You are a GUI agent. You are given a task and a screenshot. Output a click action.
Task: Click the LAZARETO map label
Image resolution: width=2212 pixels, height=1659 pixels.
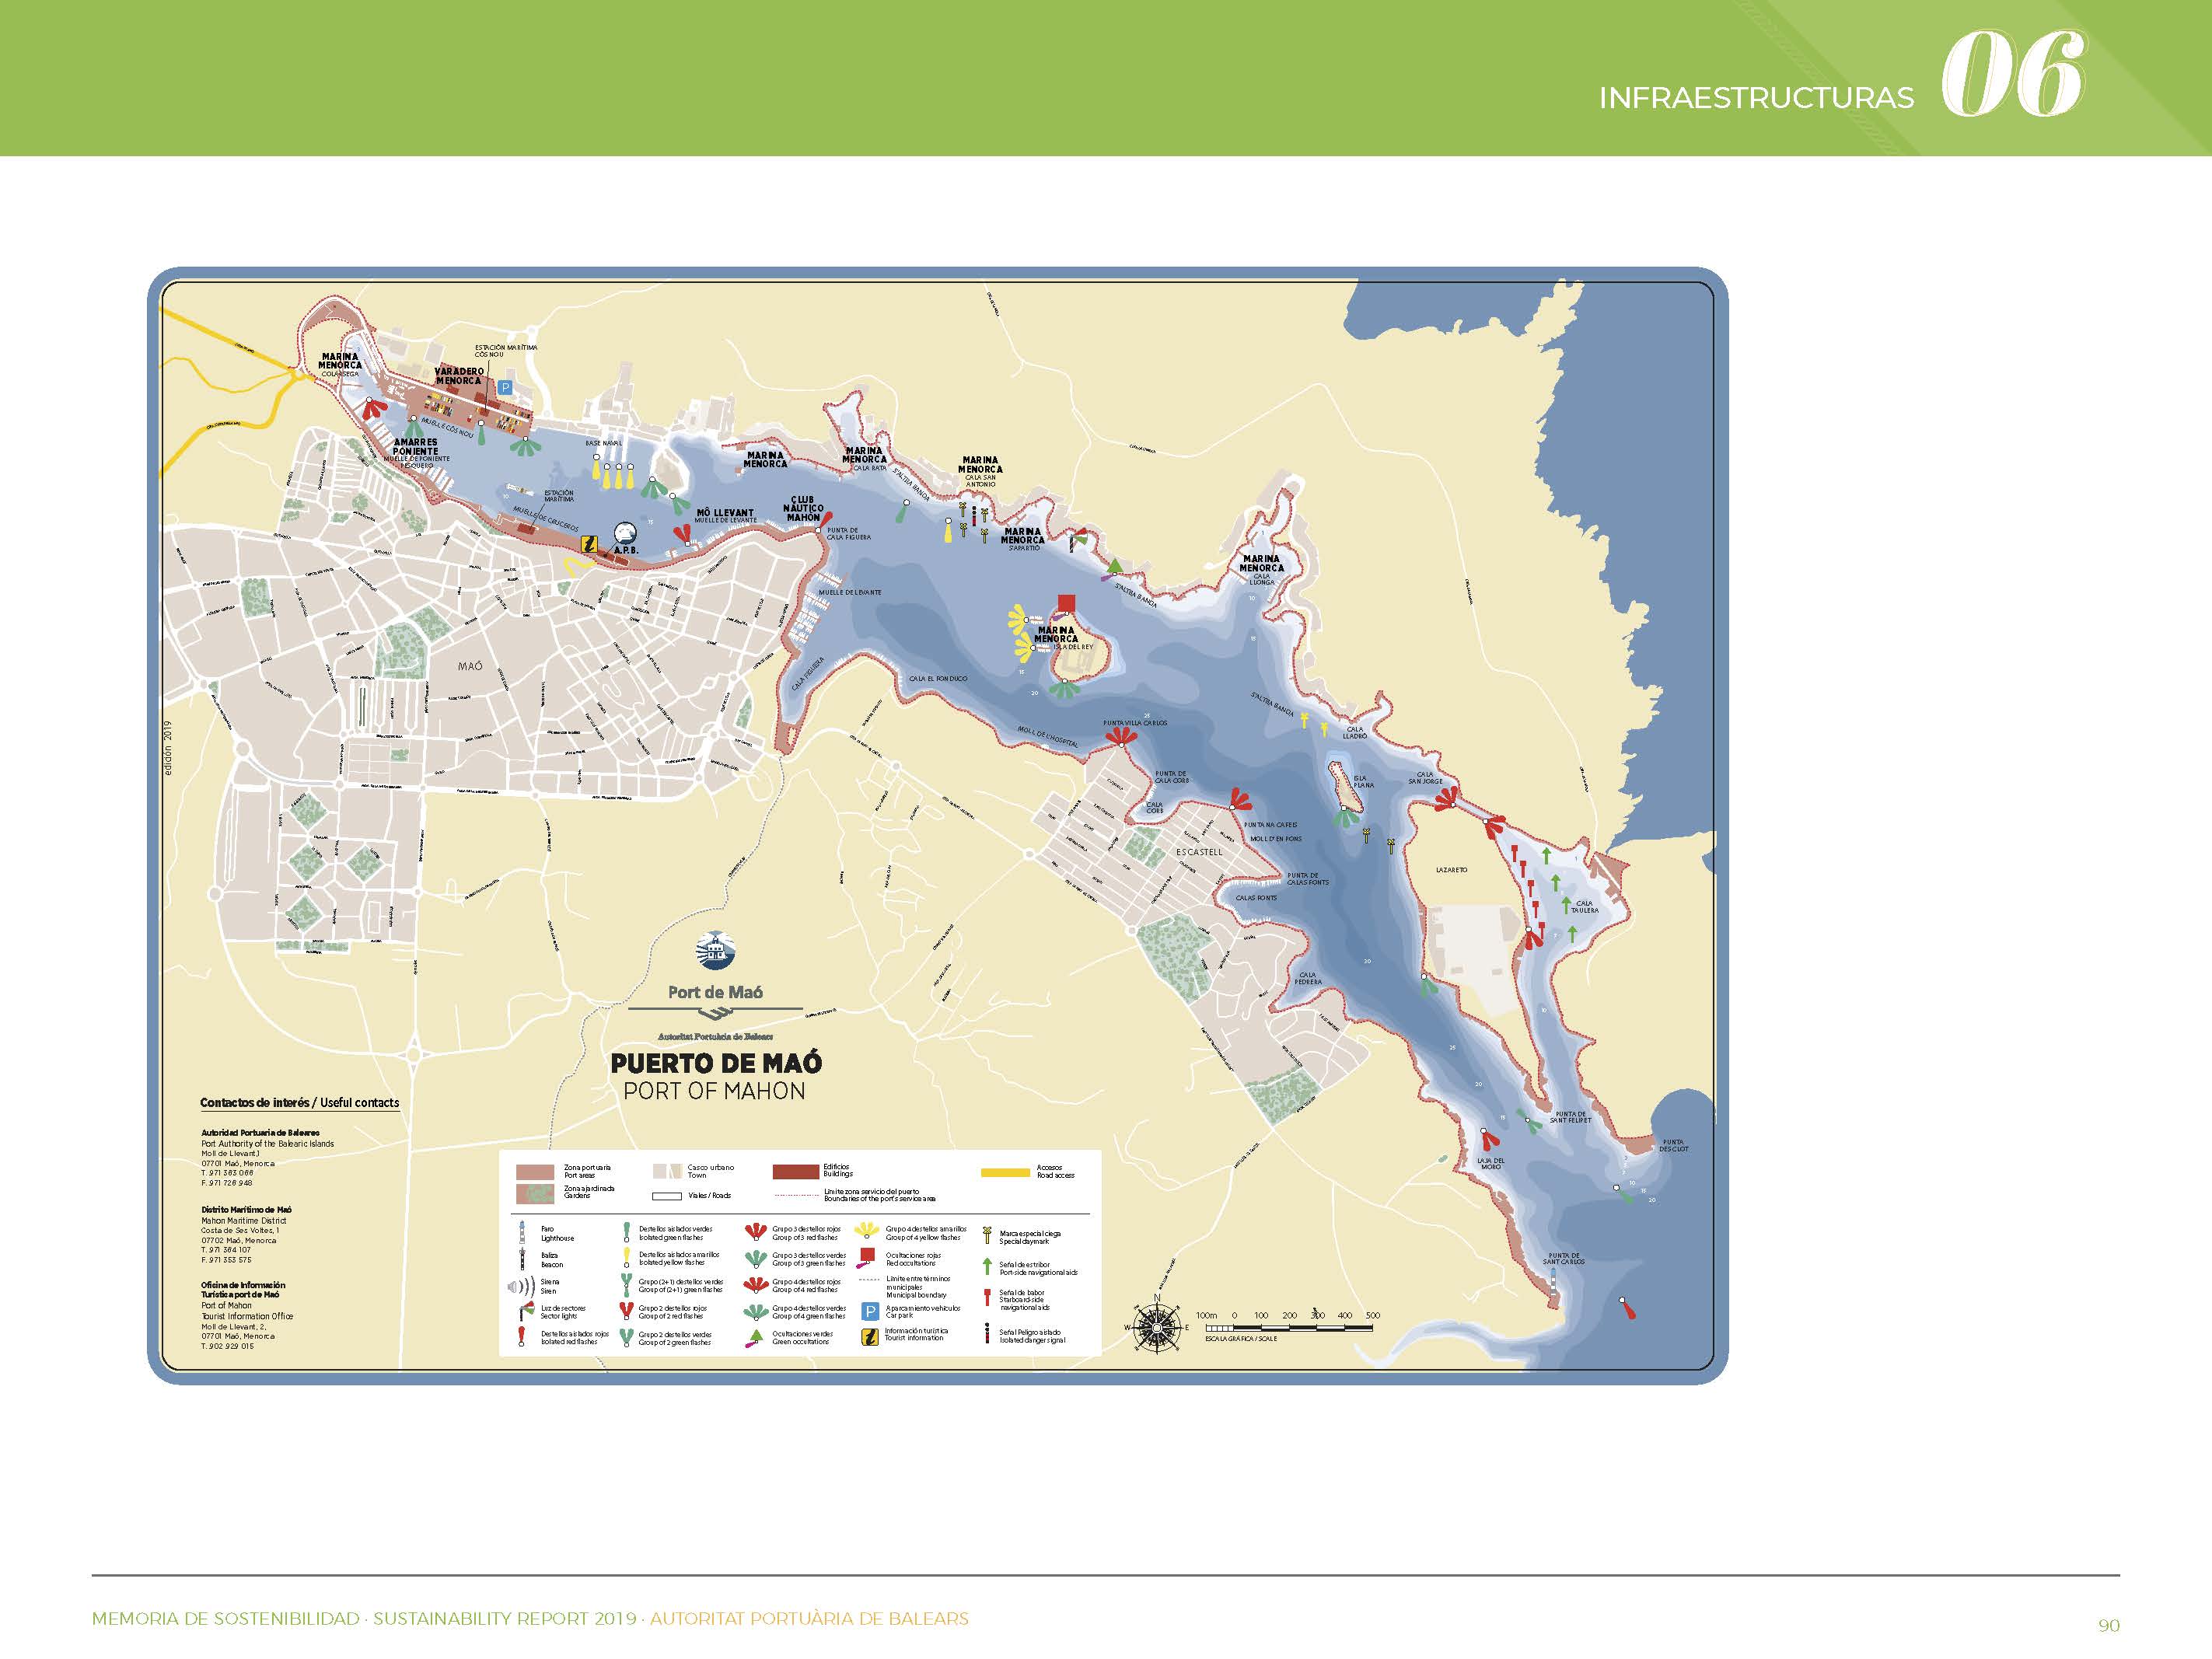1451,870
